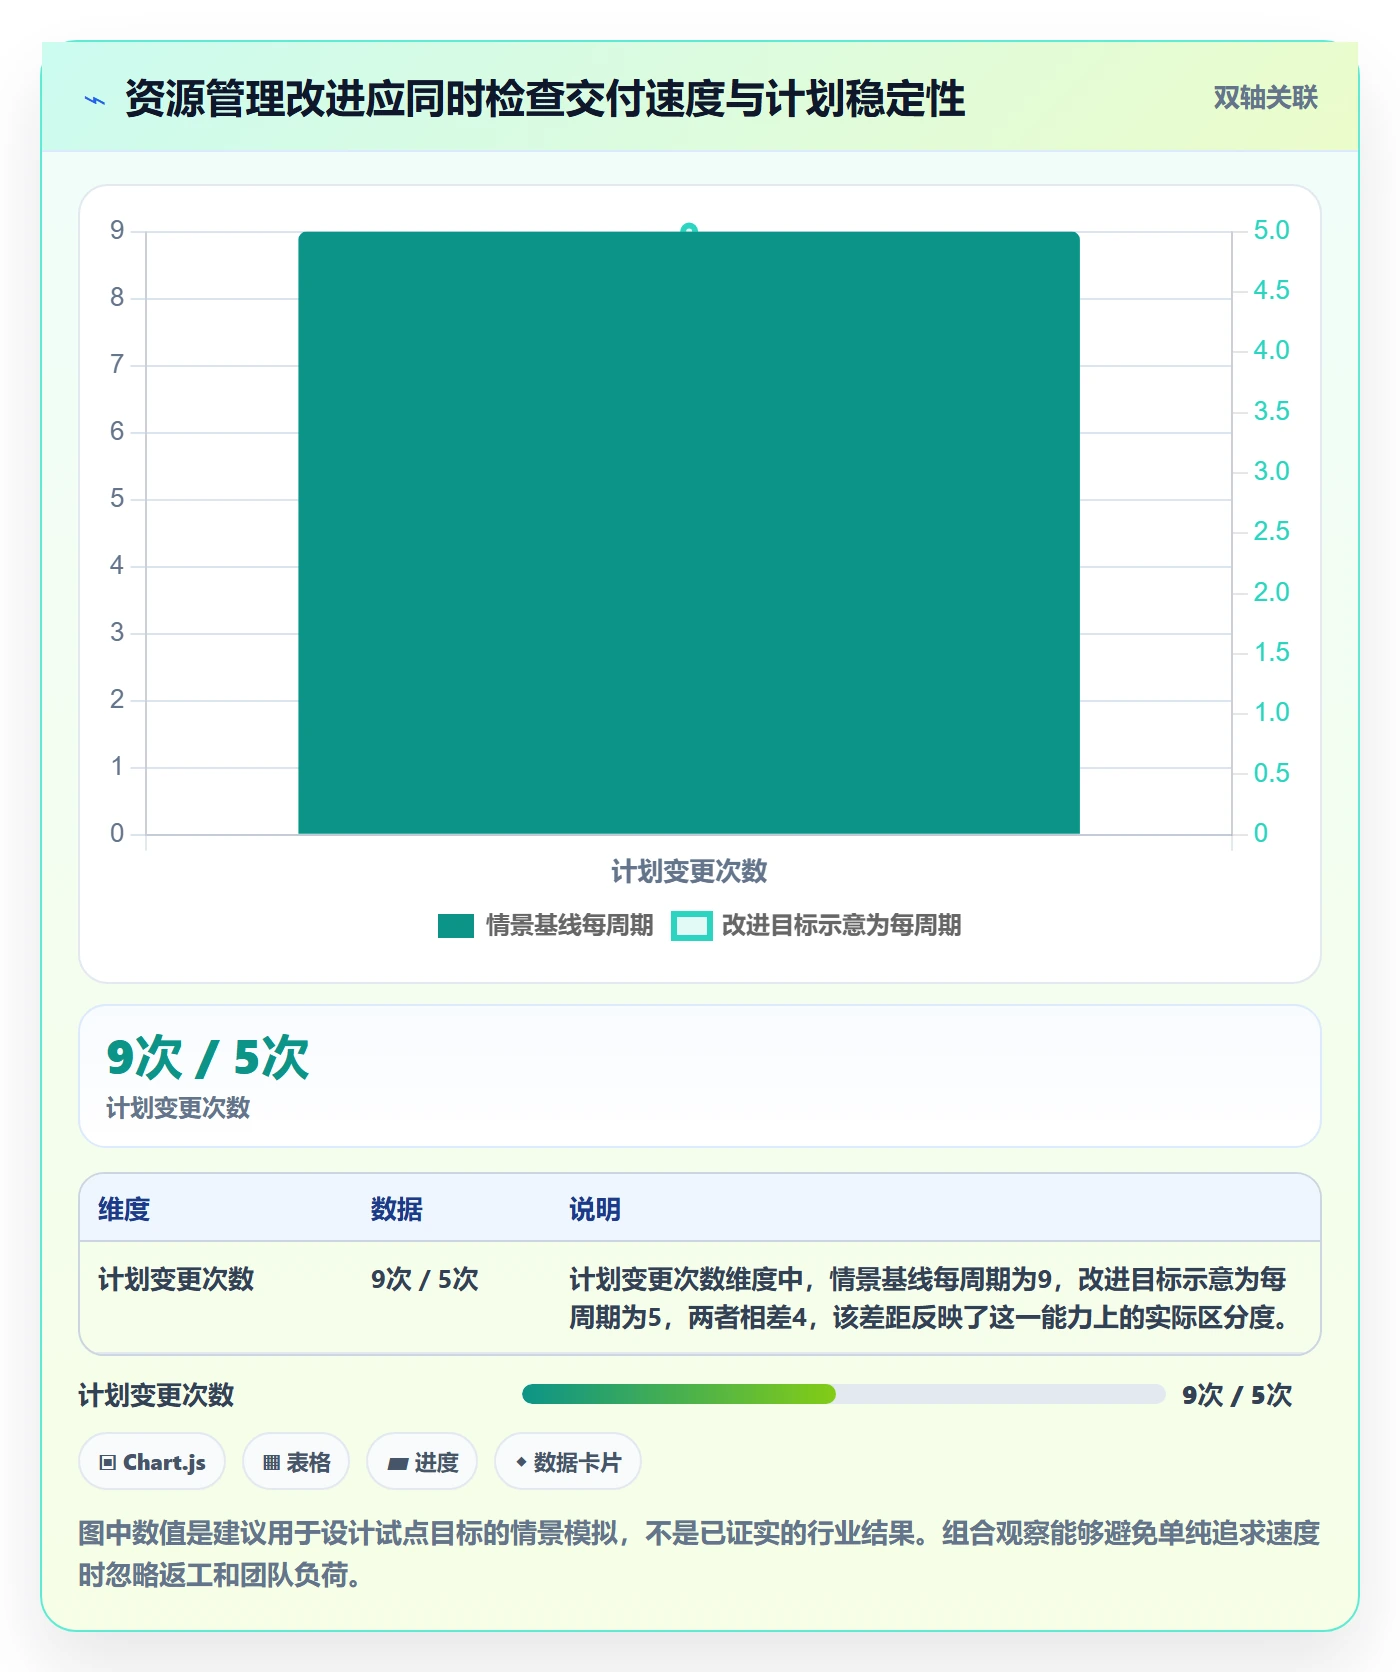Click the square icon in the Chart.js chip
1400x1672 pixels.
[x=108, y=1463]
